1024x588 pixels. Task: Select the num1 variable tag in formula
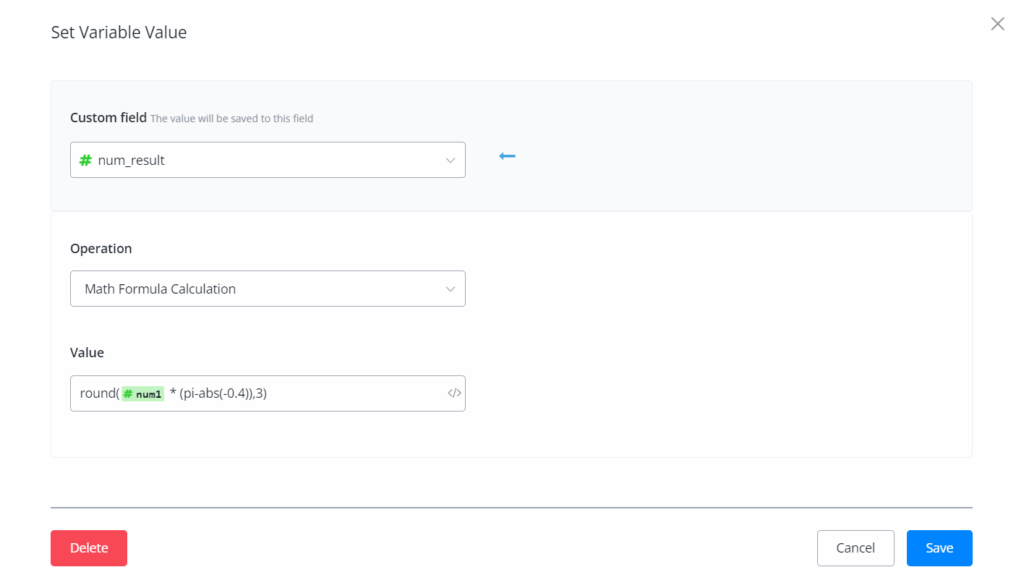[x=142, y=394]
